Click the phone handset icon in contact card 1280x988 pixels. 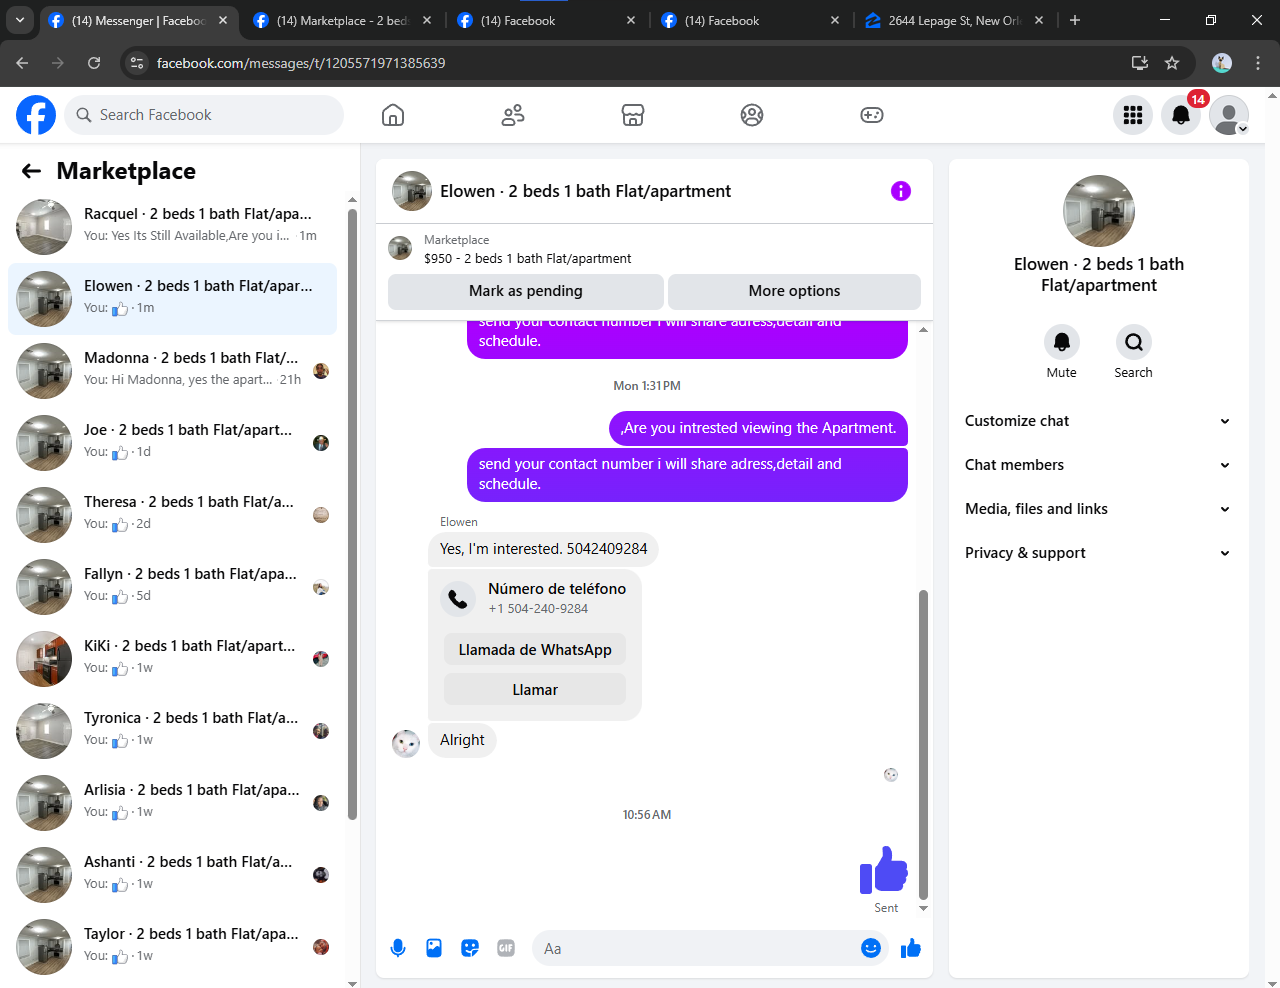(x=458, y=598)
